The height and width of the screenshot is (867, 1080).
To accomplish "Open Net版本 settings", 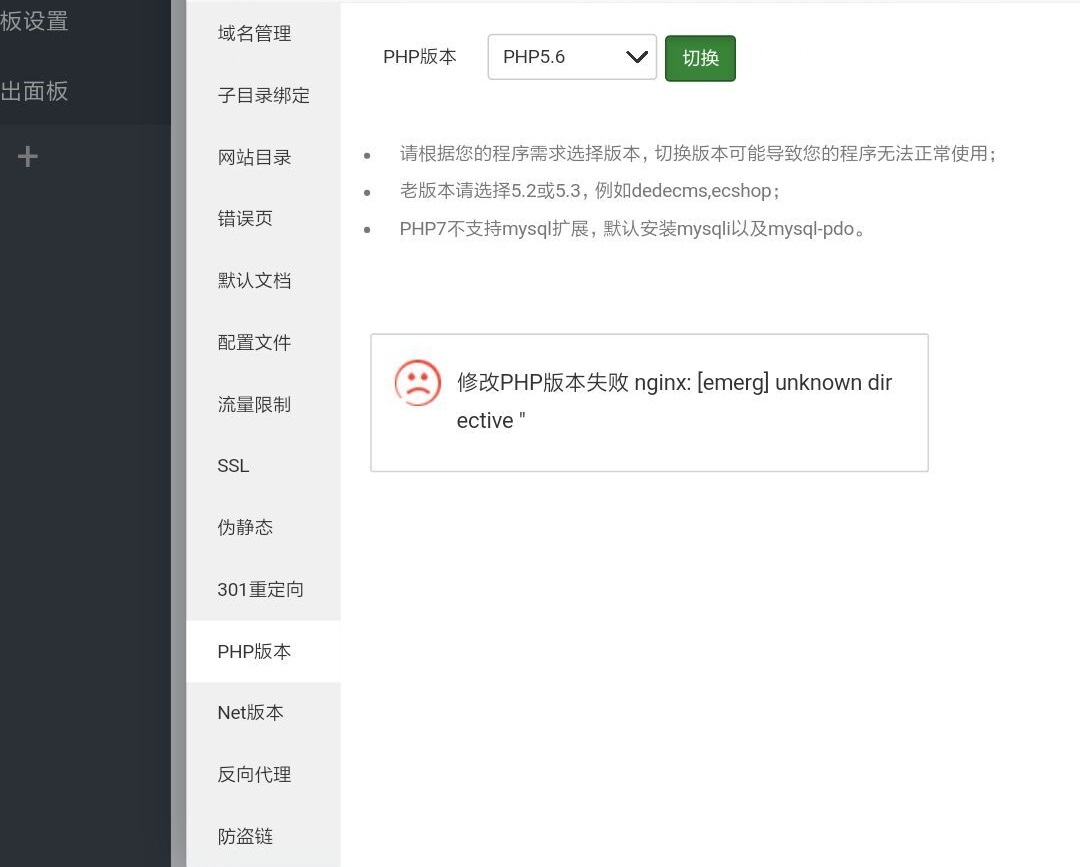I will pyautogui.click(x=251, y=713).
